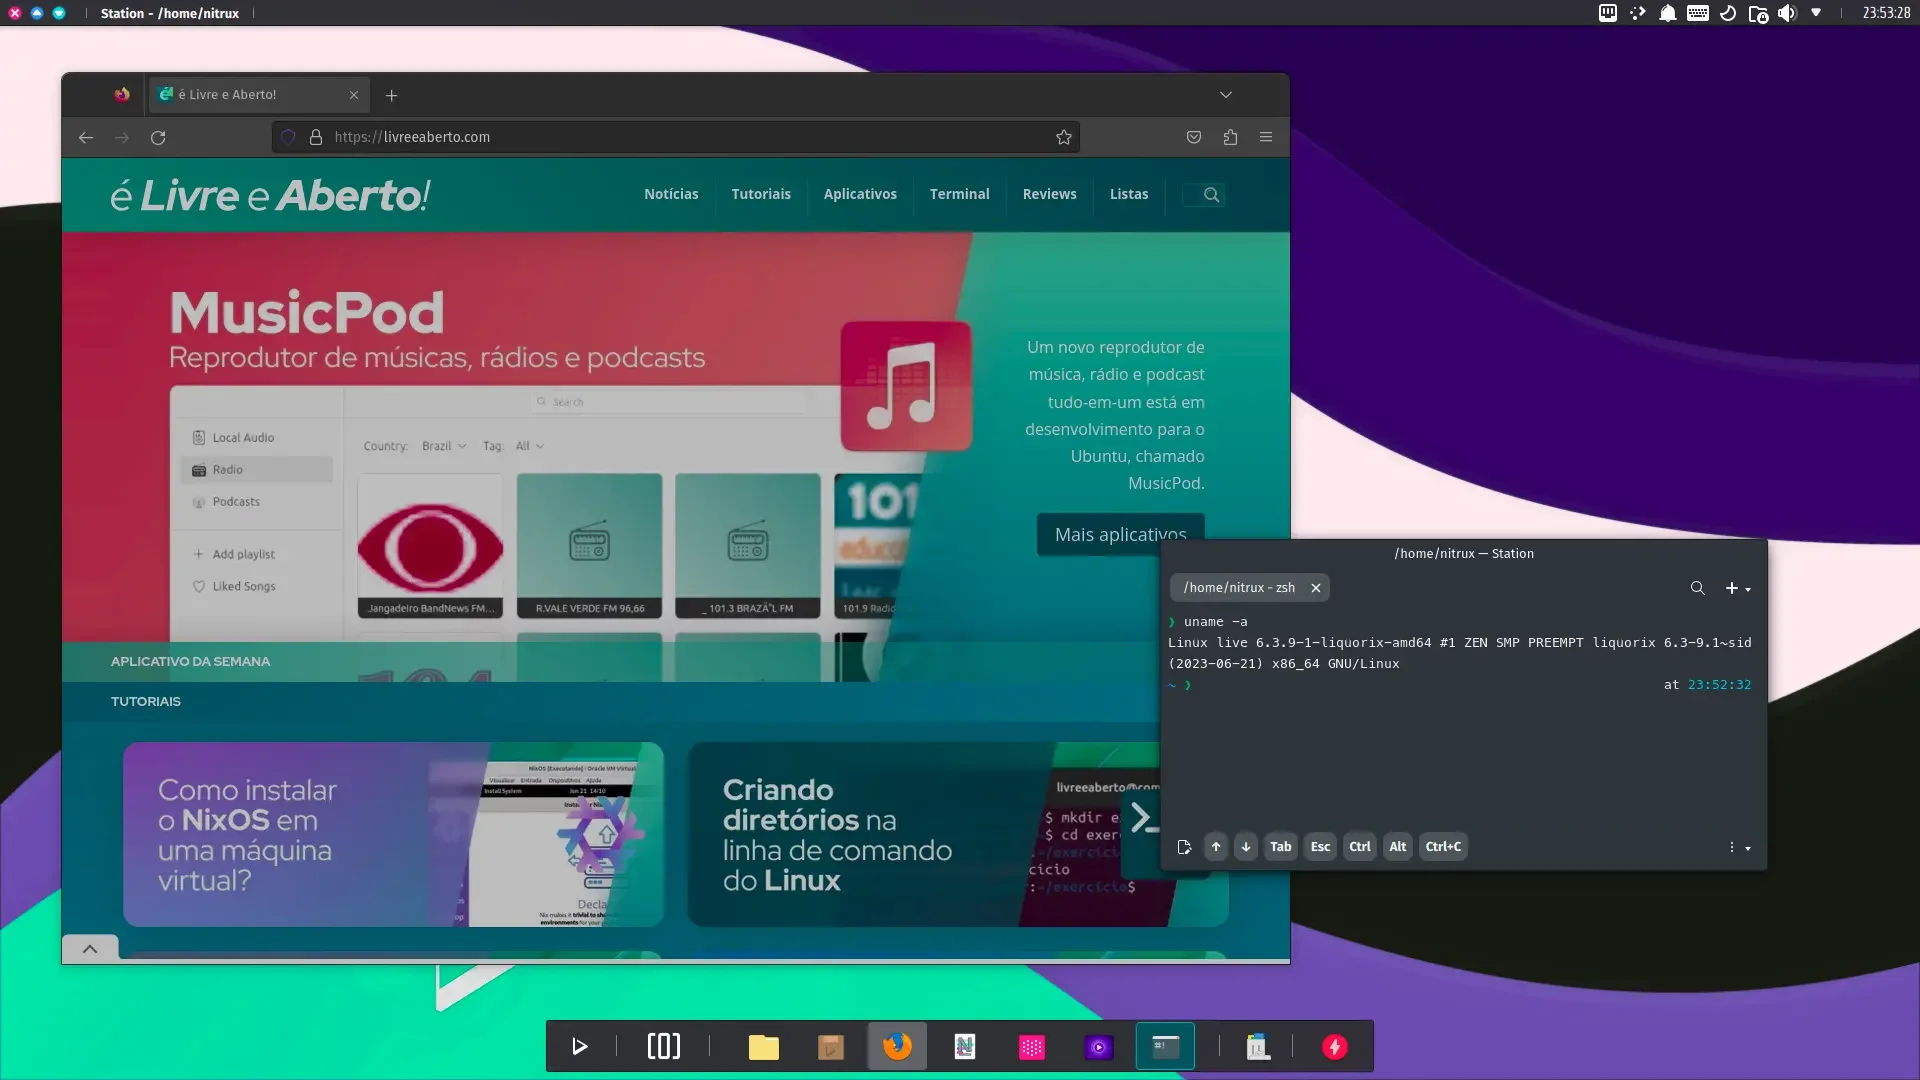Toggle the Alt modifier key in Station
Image resolution: width=1920 pixels, height=1080 pixels.
tap(1397, 847)
